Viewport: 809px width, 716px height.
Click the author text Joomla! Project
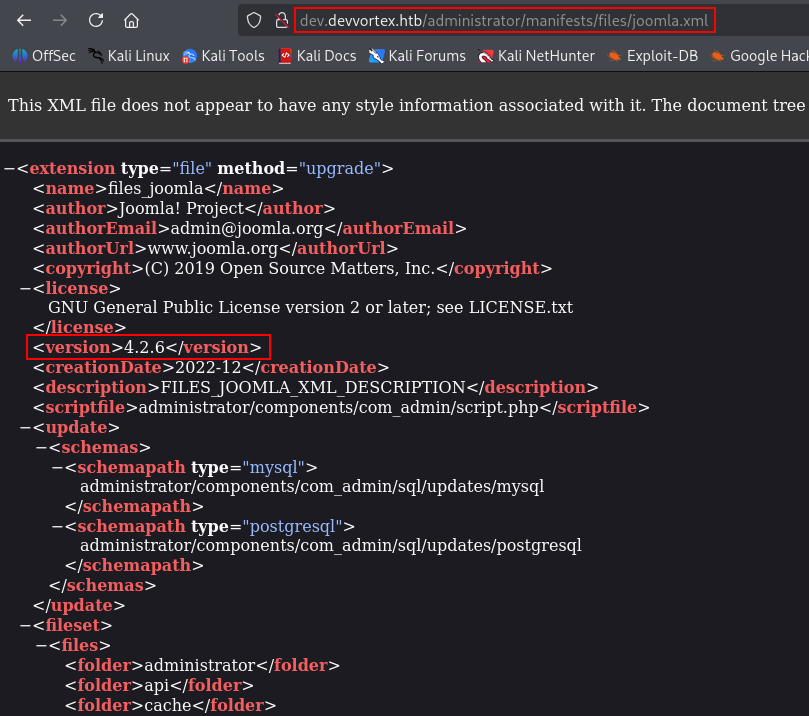point(181,208)
